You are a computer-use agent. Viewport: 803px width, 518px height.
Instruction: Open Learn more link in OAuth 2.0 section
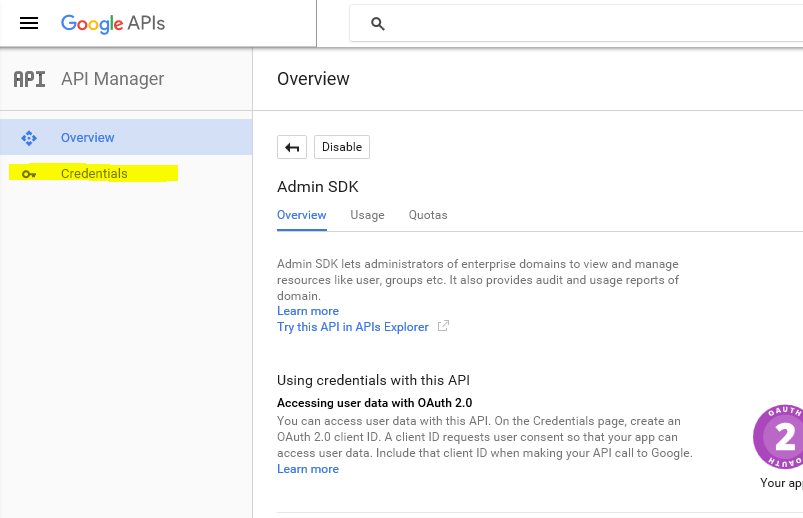[308, 469]
